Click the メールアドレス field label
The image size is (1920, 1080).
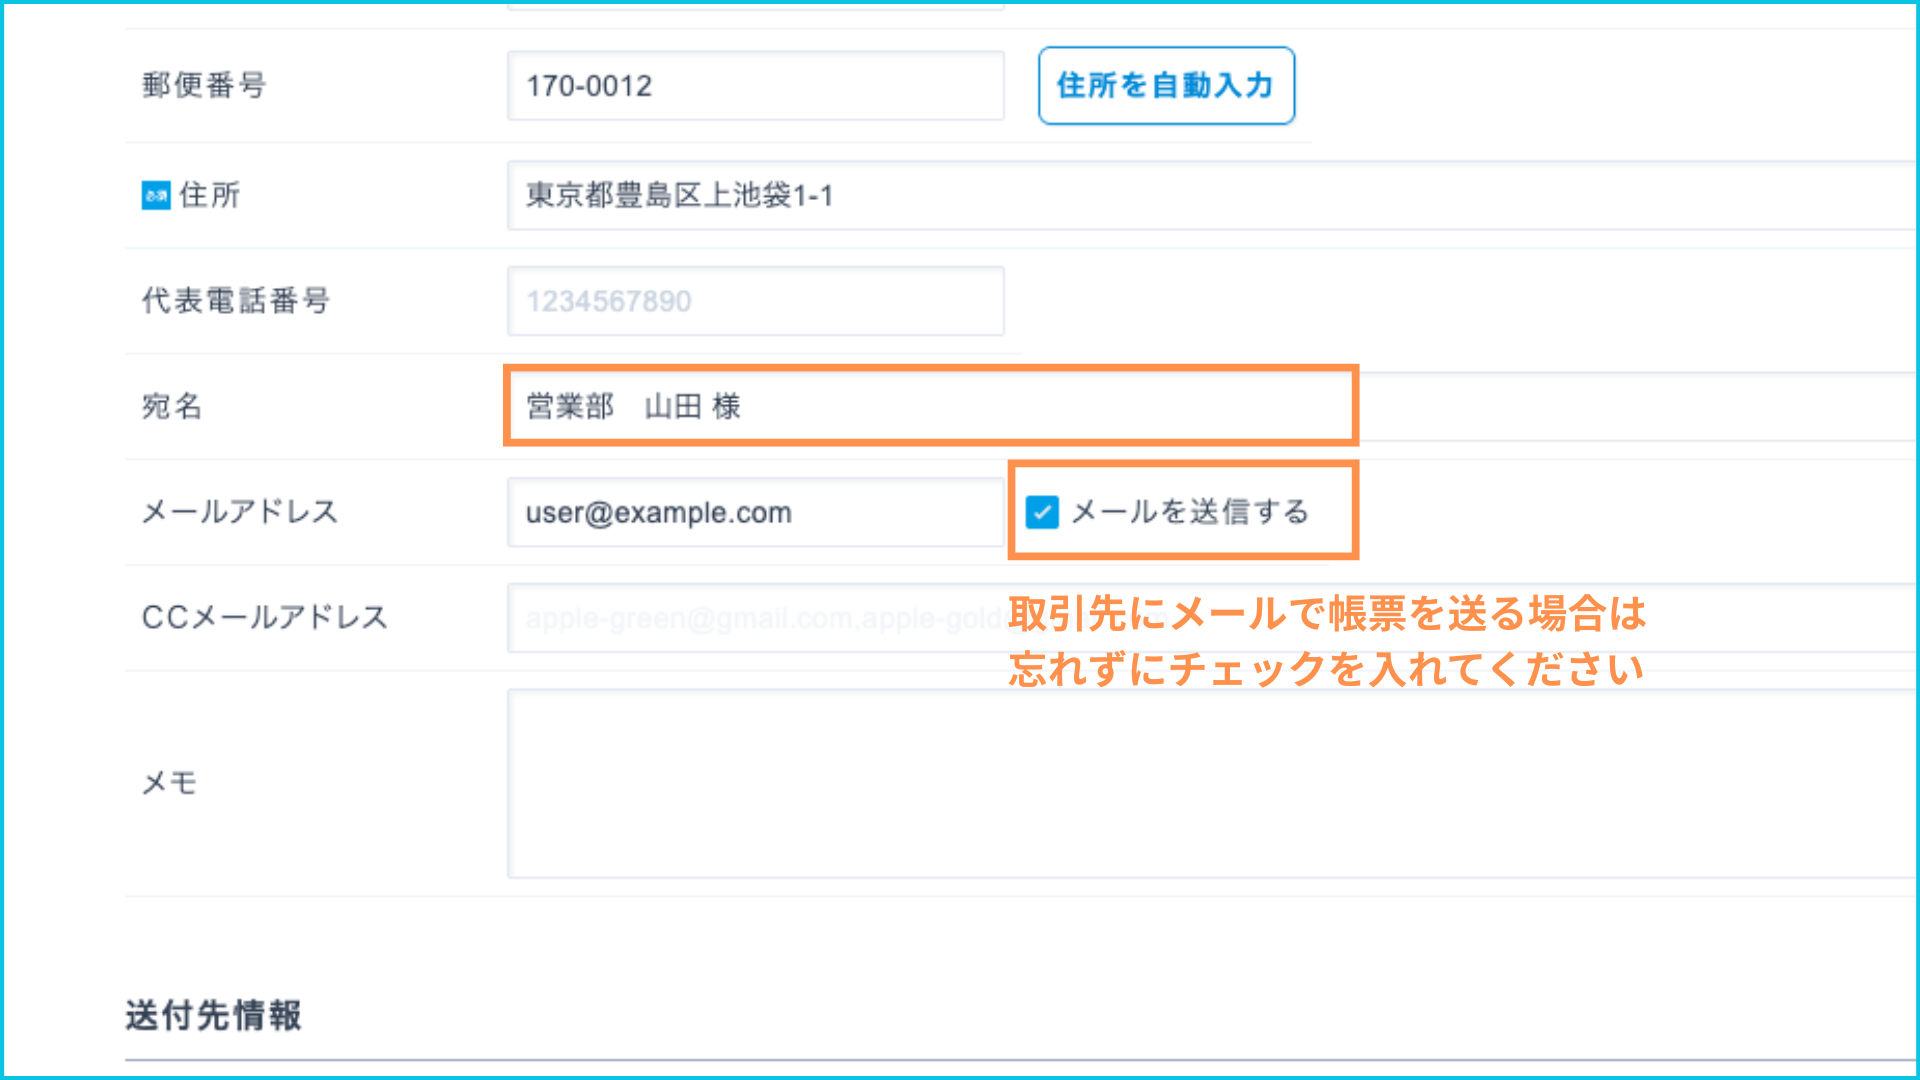coord(240,512)
